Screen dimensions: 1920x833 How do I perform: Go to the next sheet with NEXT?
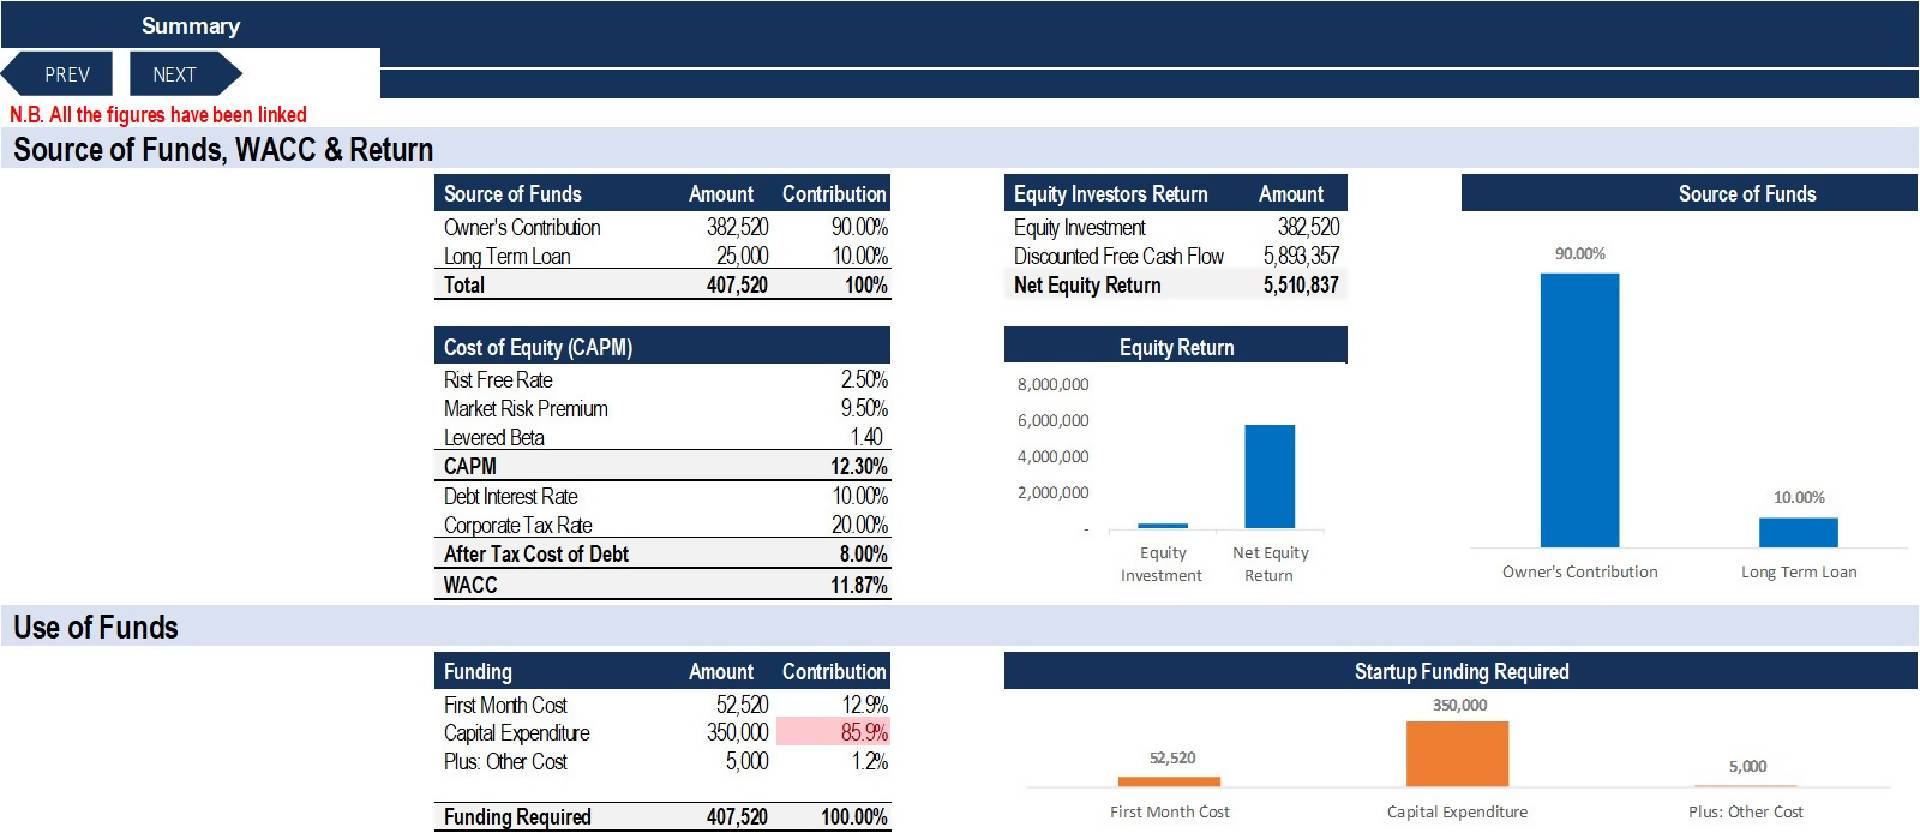click(x=186, y=75)
